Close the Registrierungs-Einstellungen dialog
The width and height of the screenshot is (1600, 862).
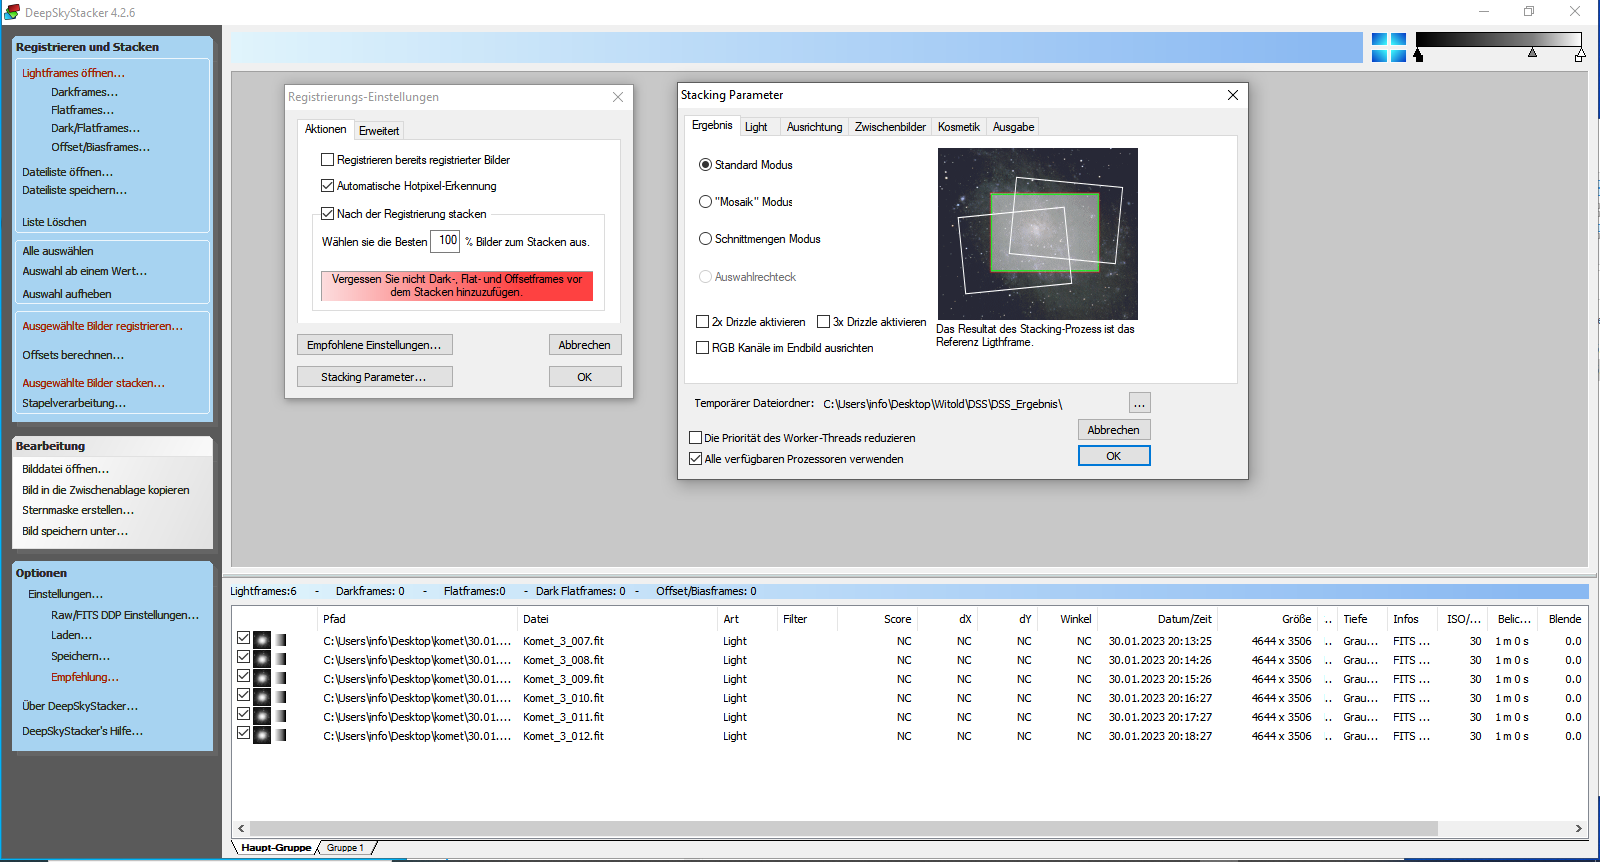(618, 97)
